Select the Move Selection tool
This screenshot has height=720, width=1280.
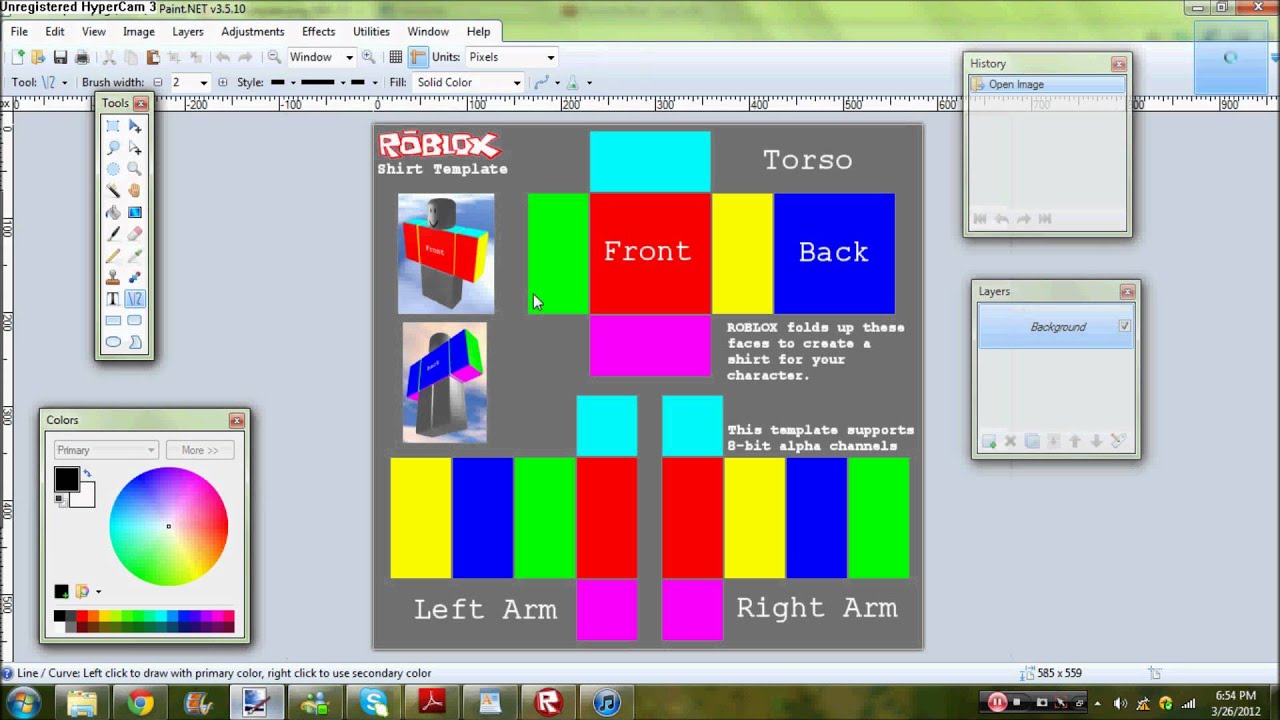point(134,147)
